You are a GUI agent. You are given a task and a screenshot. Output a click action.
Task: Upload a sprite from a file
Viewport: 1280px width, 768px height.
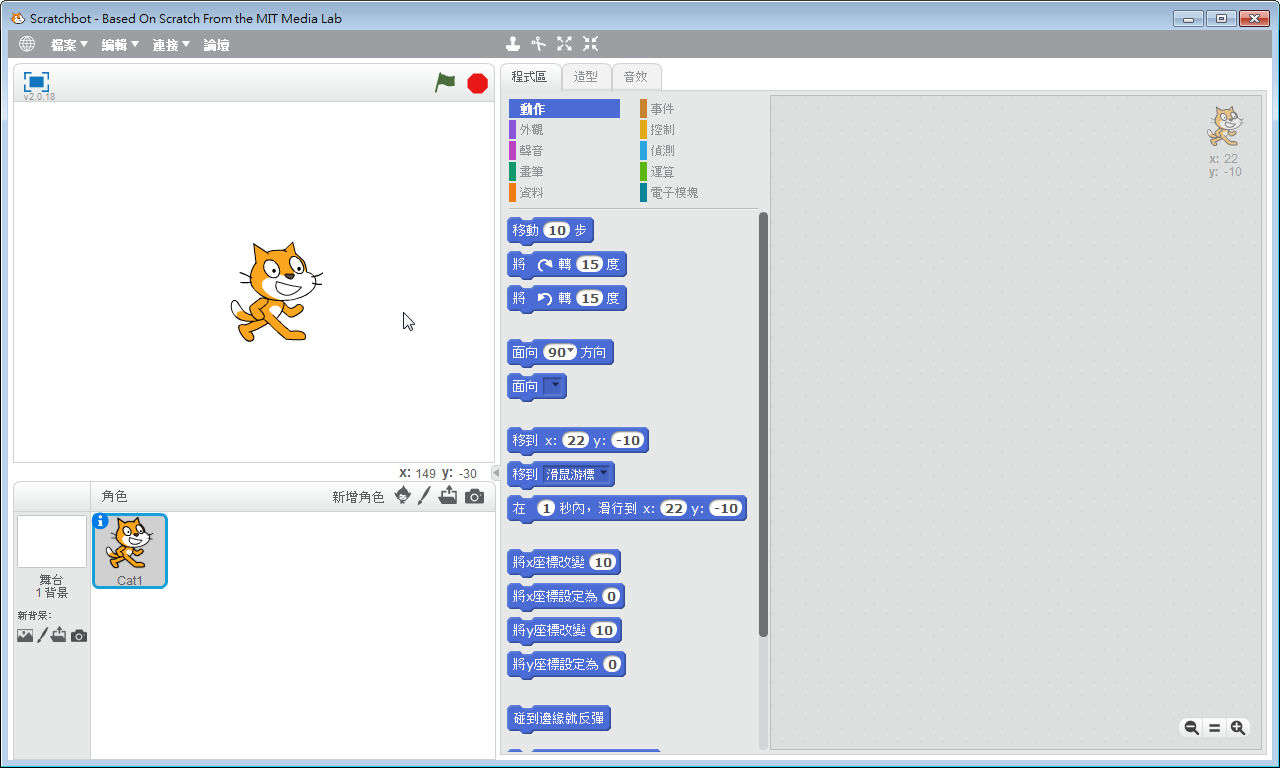pos(448,496)
